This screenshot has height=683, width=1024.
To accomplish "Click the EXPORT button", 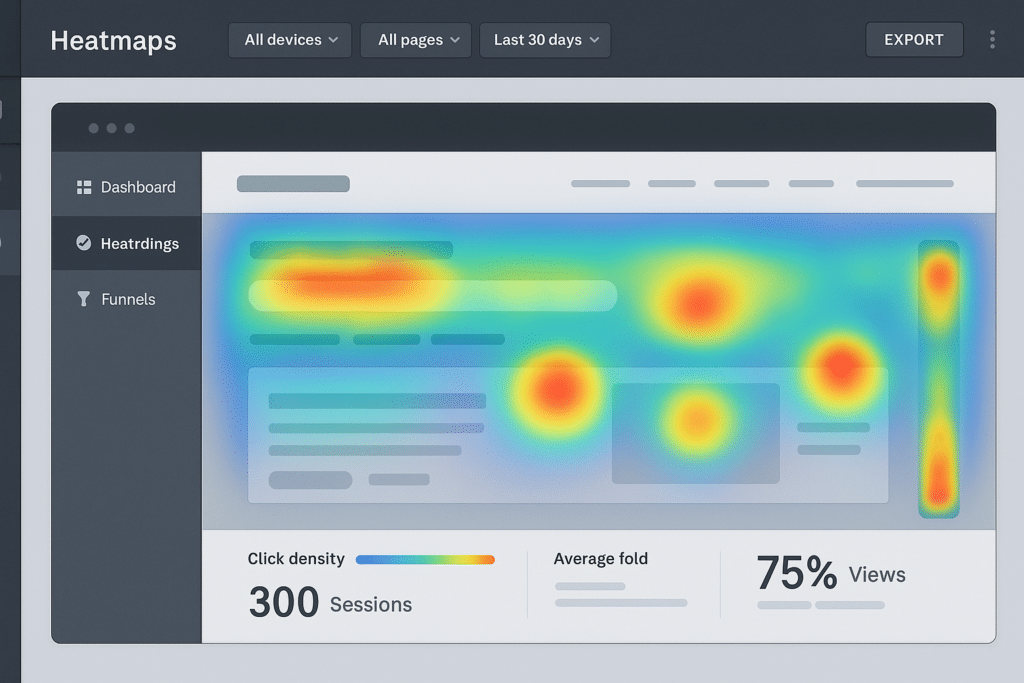I will coord(914,40).
